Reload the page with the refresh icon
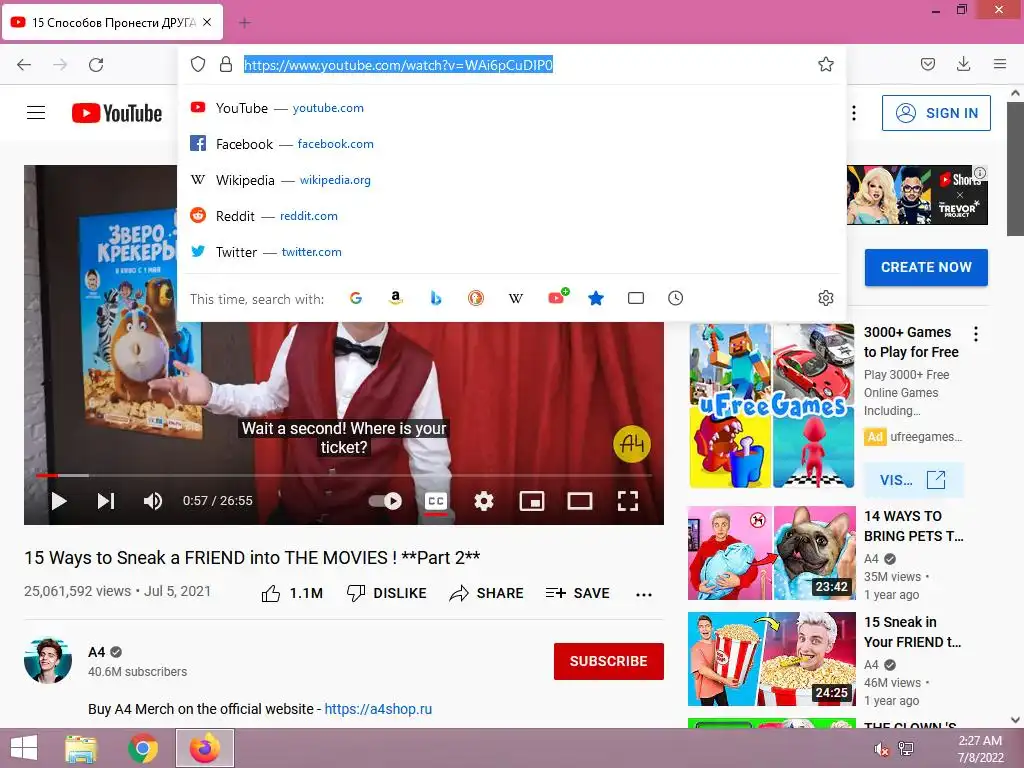This screenshot has height=768, width=1024. [x=96, y=65]
